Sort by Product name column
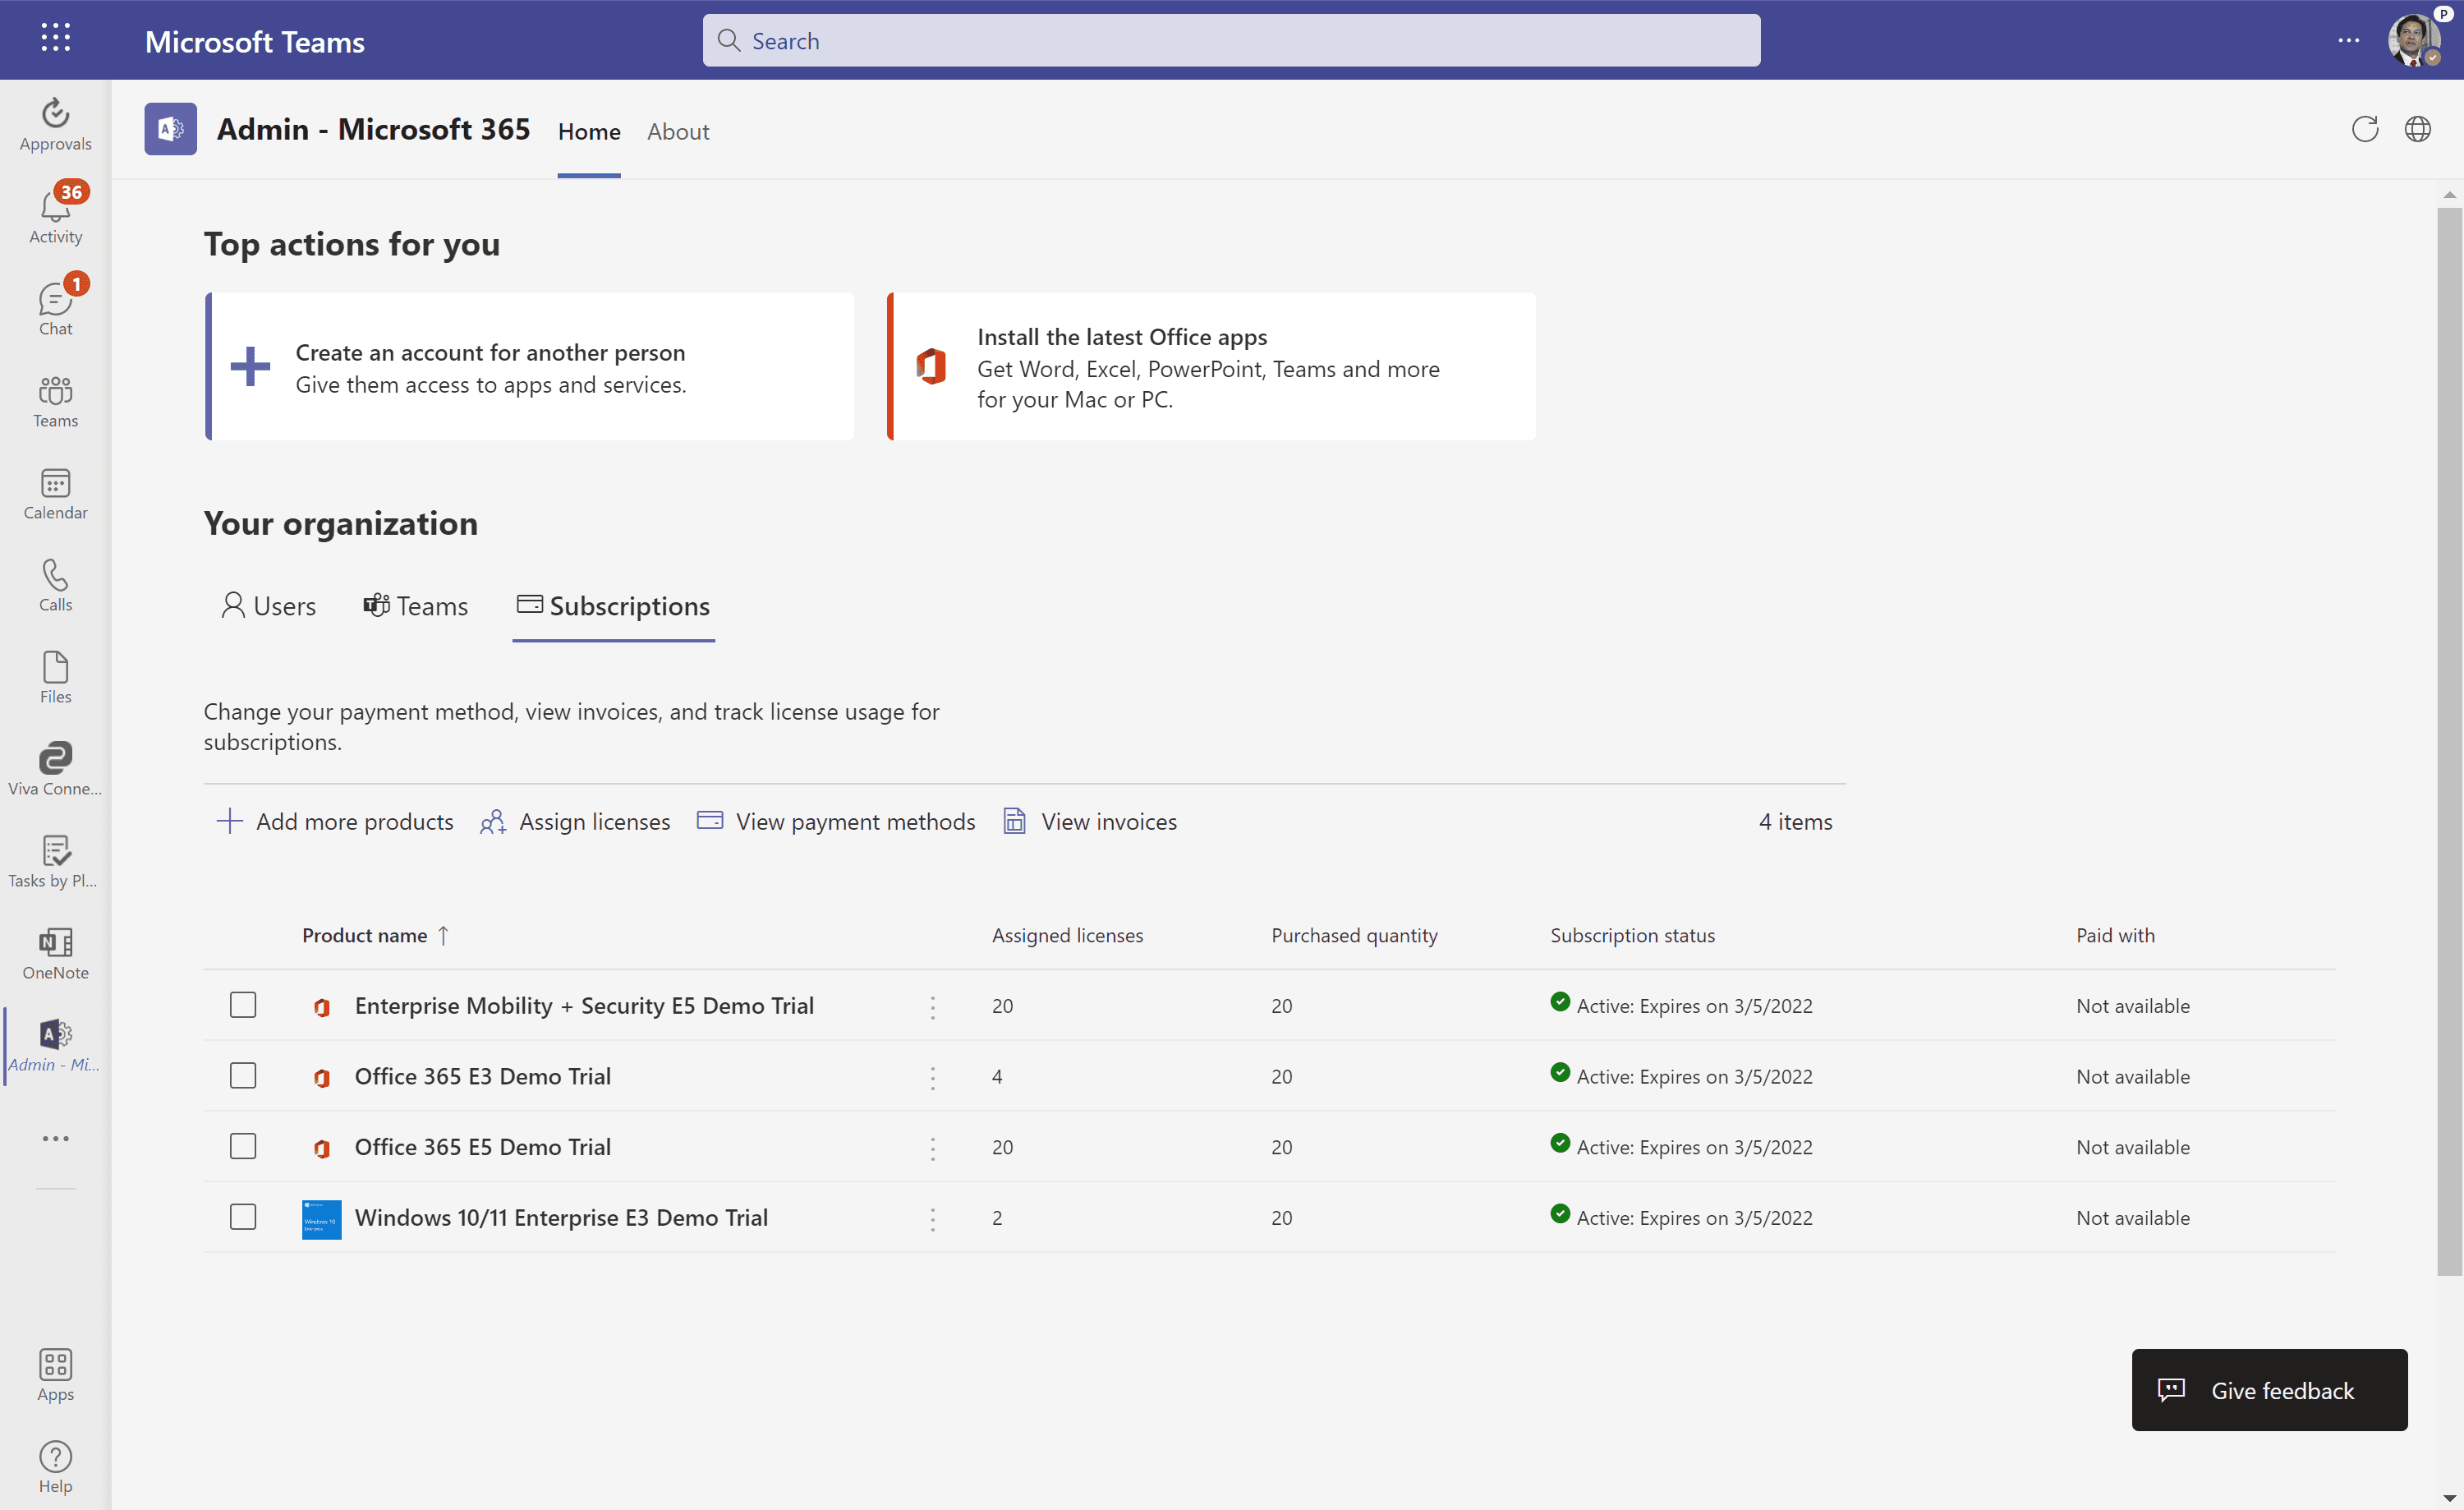The image size is (2464, 1510). pyautogui.click(x=375, y=935)
